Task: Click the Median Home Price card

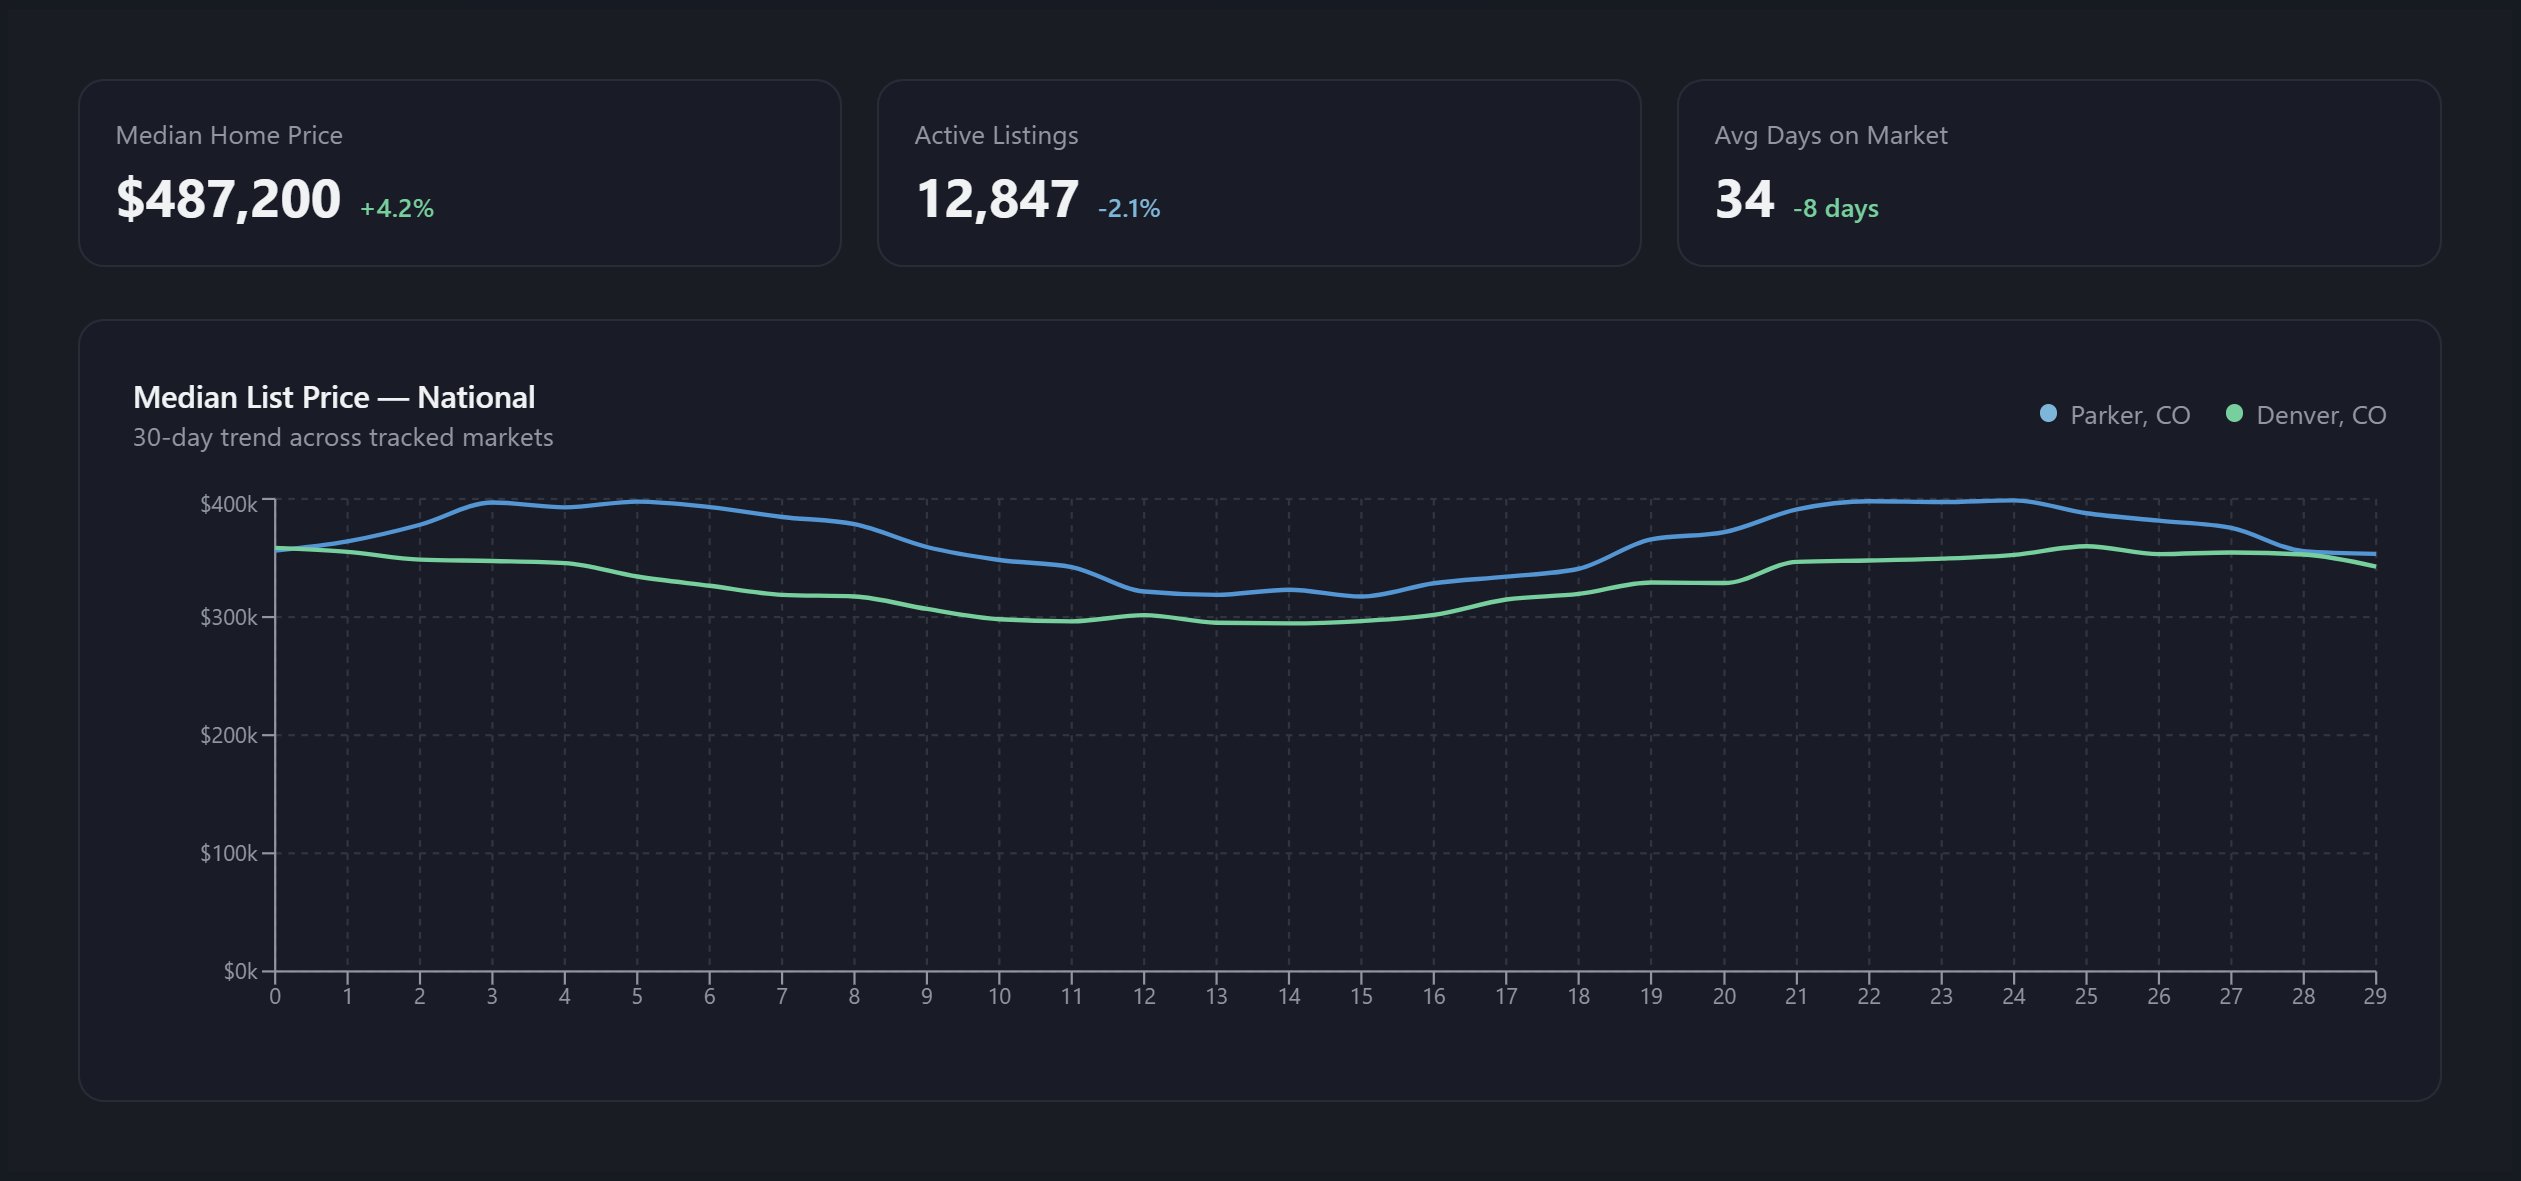Action: coord(460,173)
